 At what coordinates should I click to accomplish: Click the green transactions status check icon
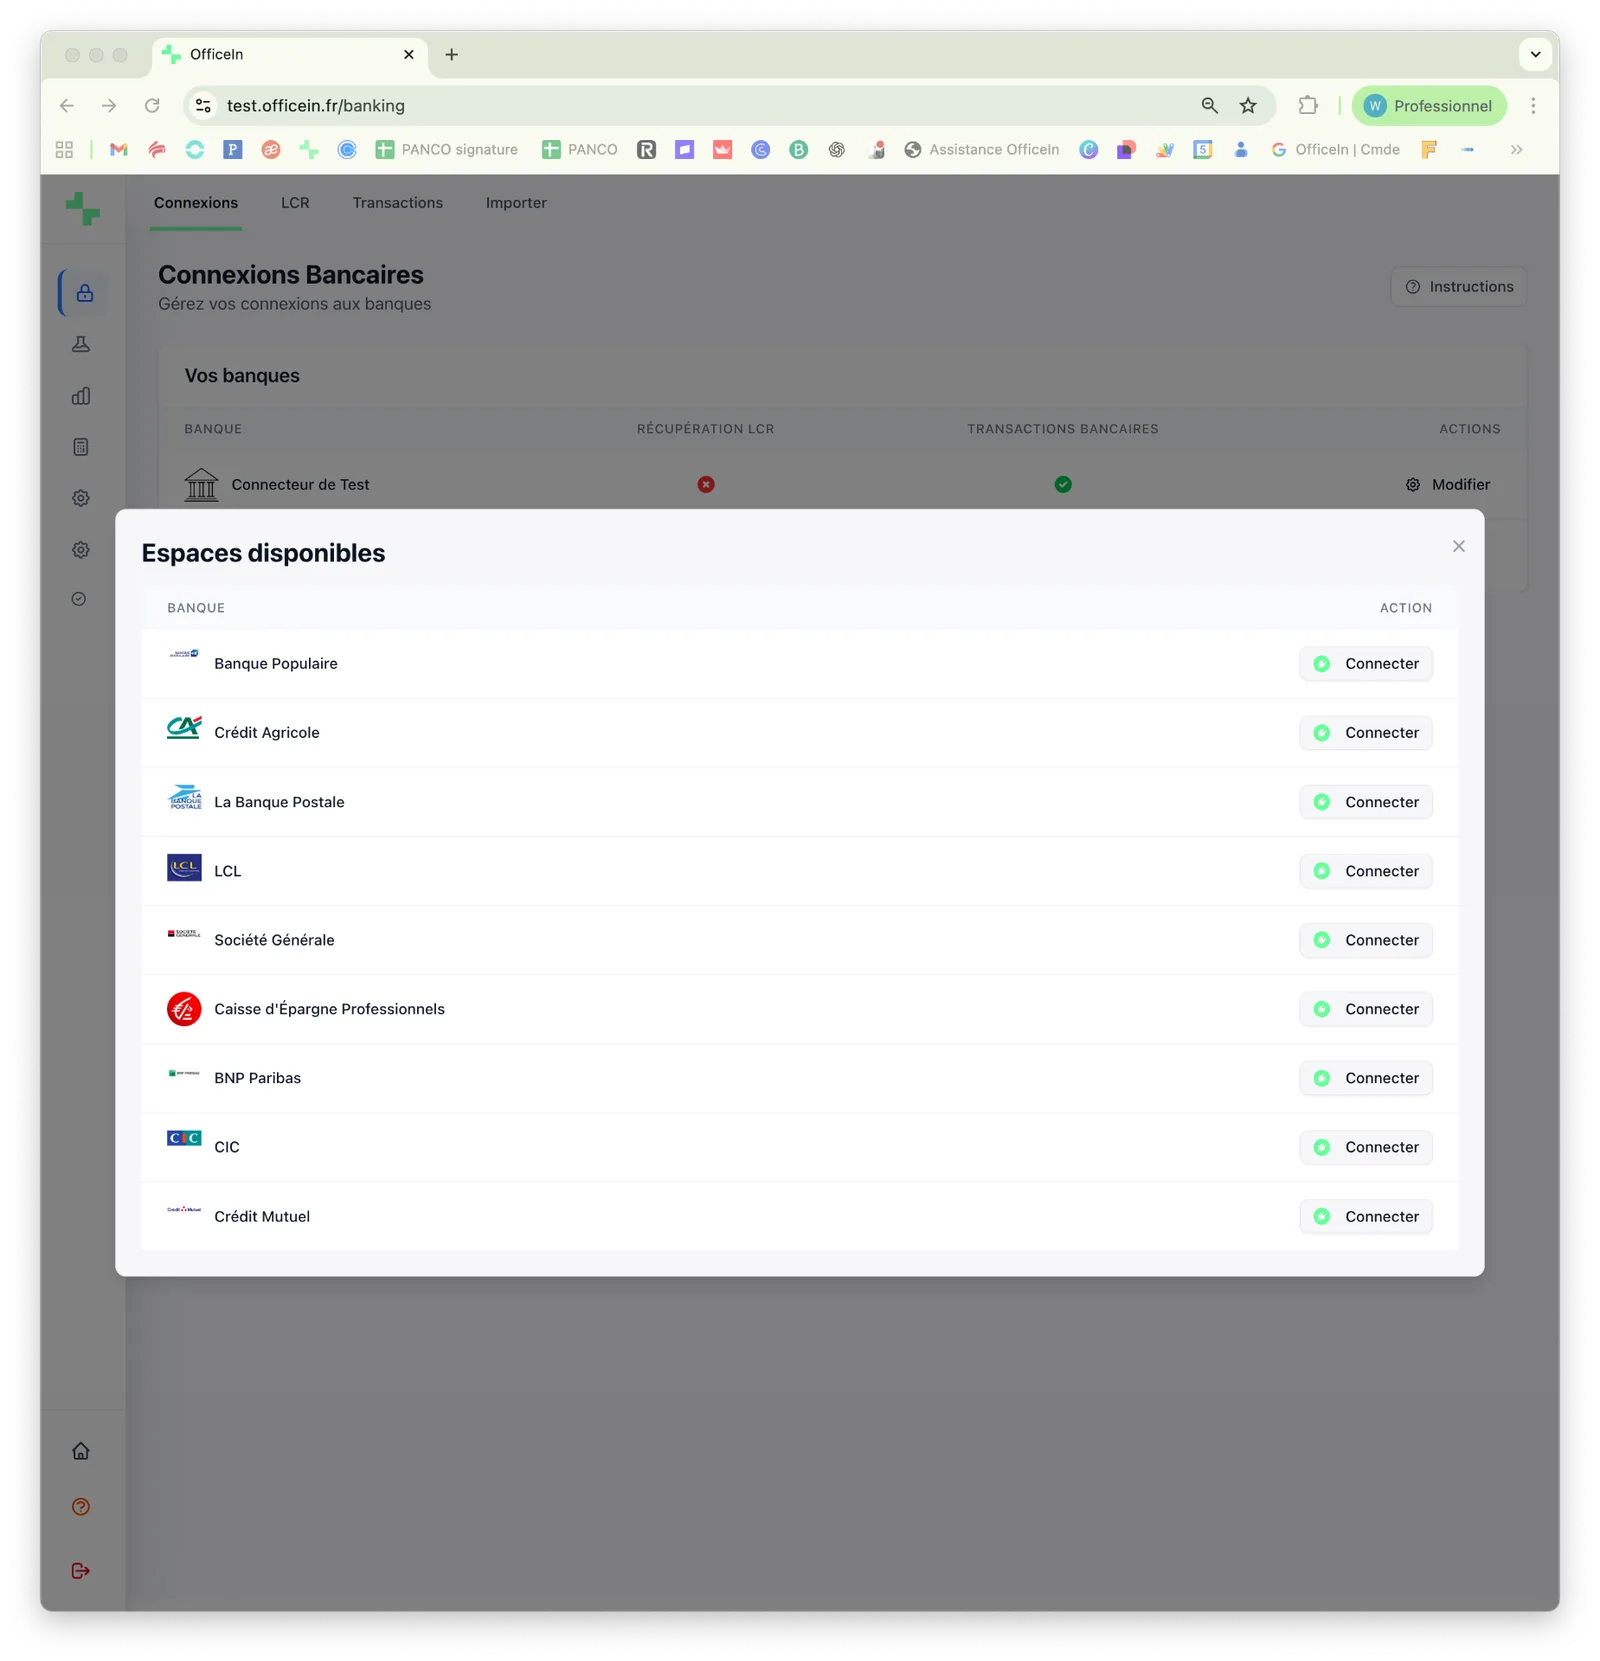(1063, 484)
